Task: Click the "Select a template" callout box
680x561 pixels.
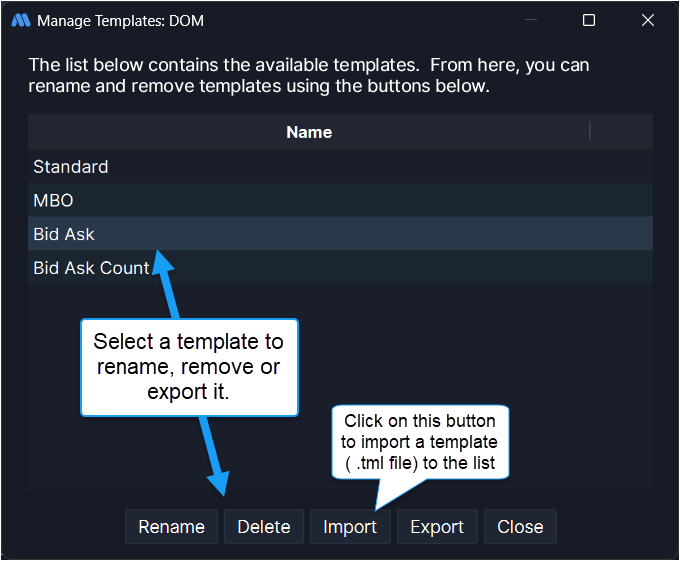Action: pos(188,366)
